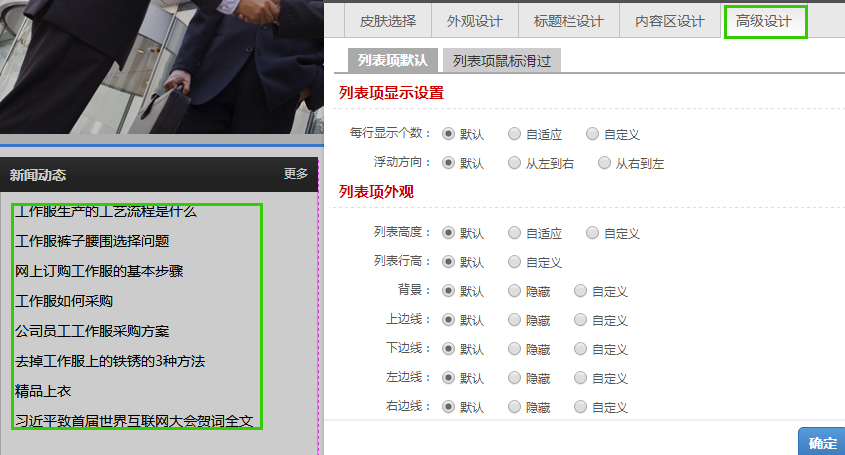Switch to the 皮肤选择 tab
845x455 pixels.
click(x=388, y=21)
